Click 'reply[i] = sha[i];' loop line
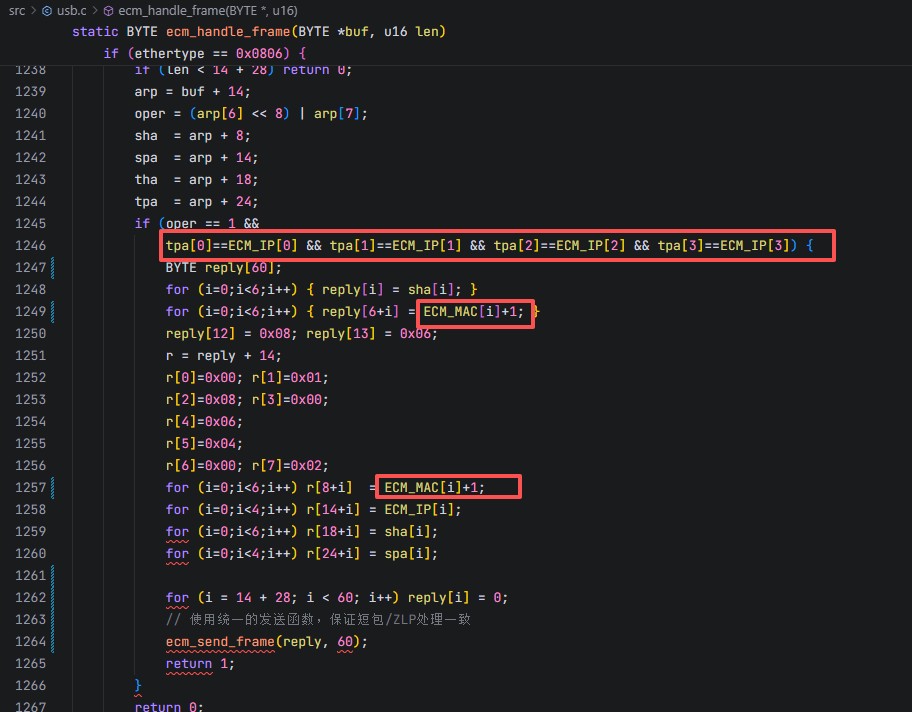 click(321, 290)
